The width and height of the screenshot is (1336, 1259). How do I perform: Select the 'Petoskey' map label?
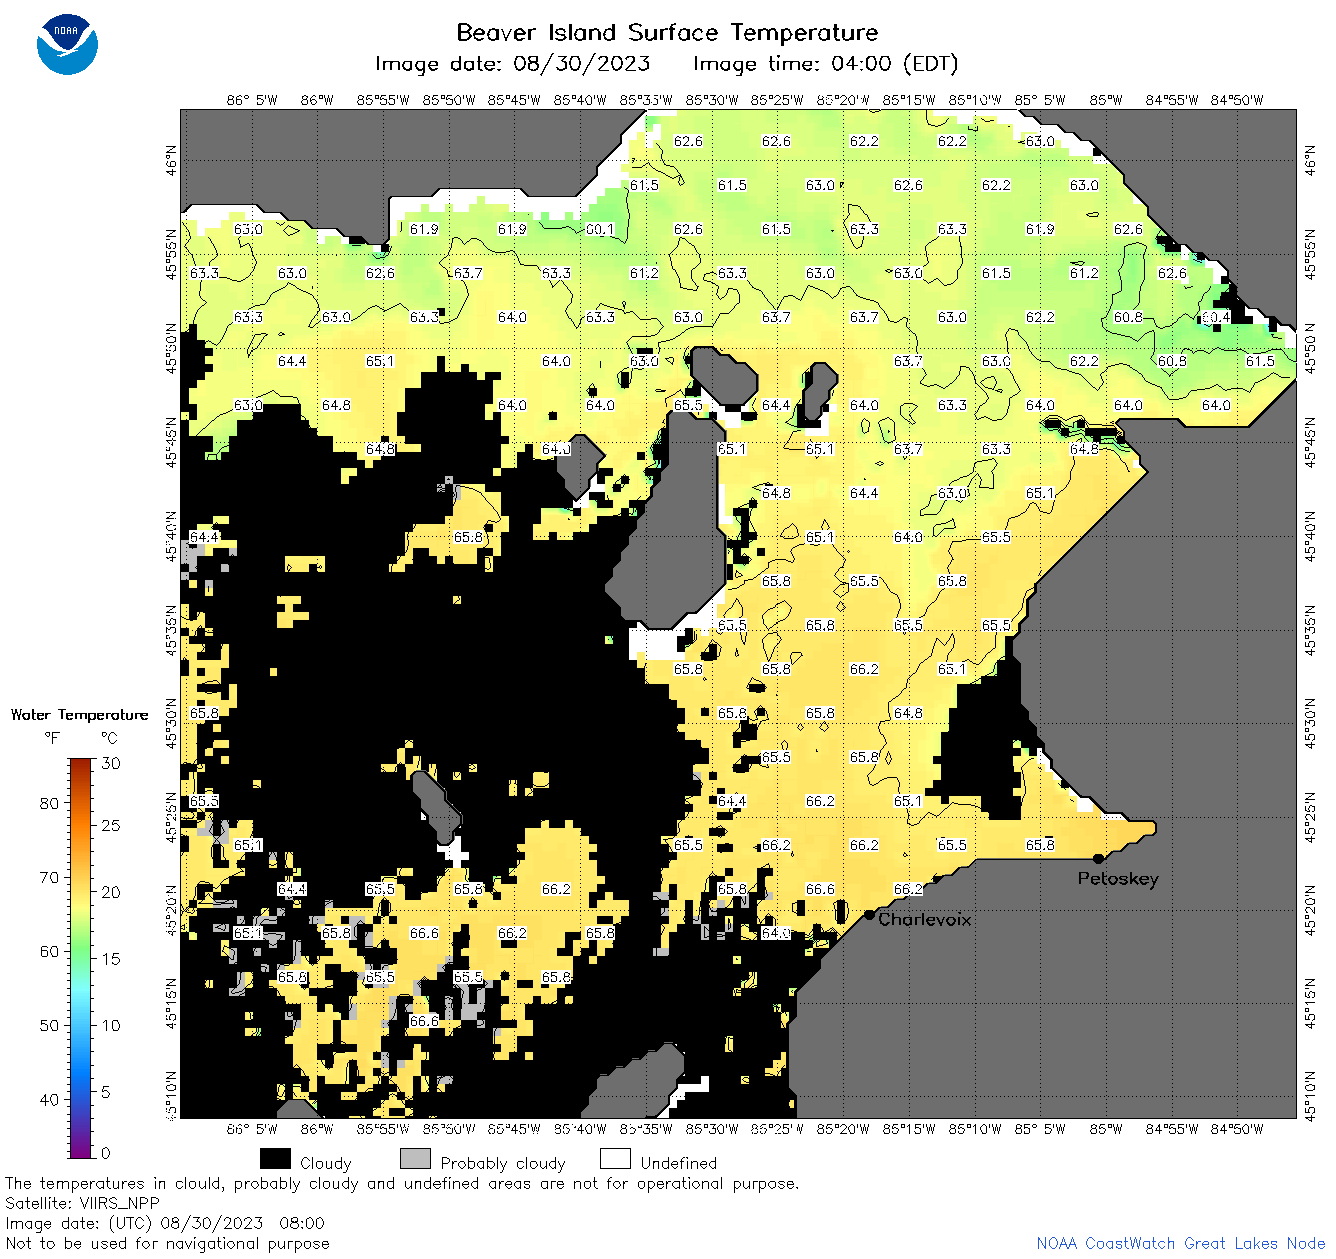(x=1118, y=879)
